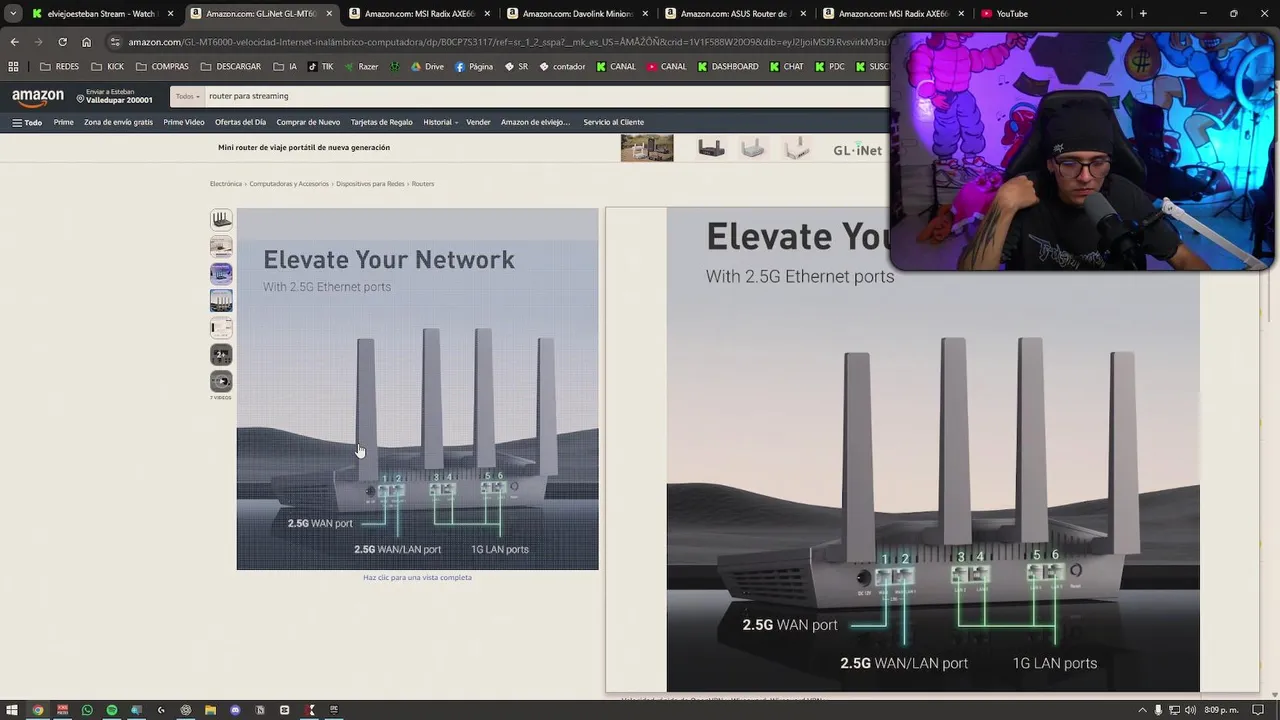1280x720 pixels.
Task: Open the Todo hamburger menu
Action: 27,122
